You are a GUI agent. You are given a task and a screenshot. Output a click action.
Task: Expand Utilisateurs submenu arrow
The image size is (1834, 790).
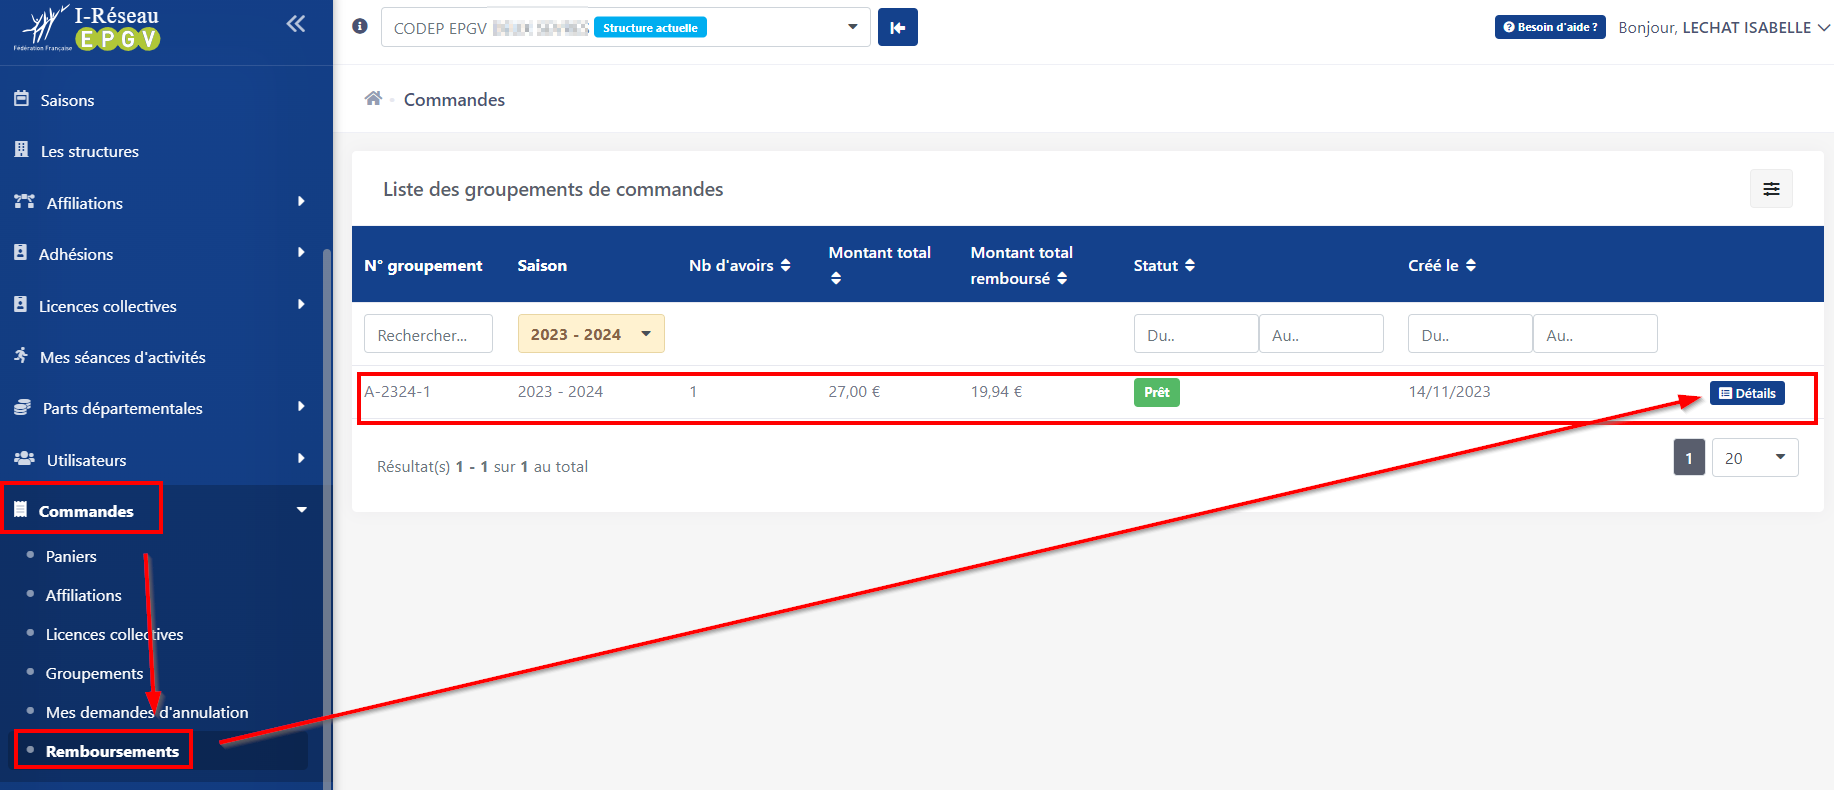pos(301,459)
